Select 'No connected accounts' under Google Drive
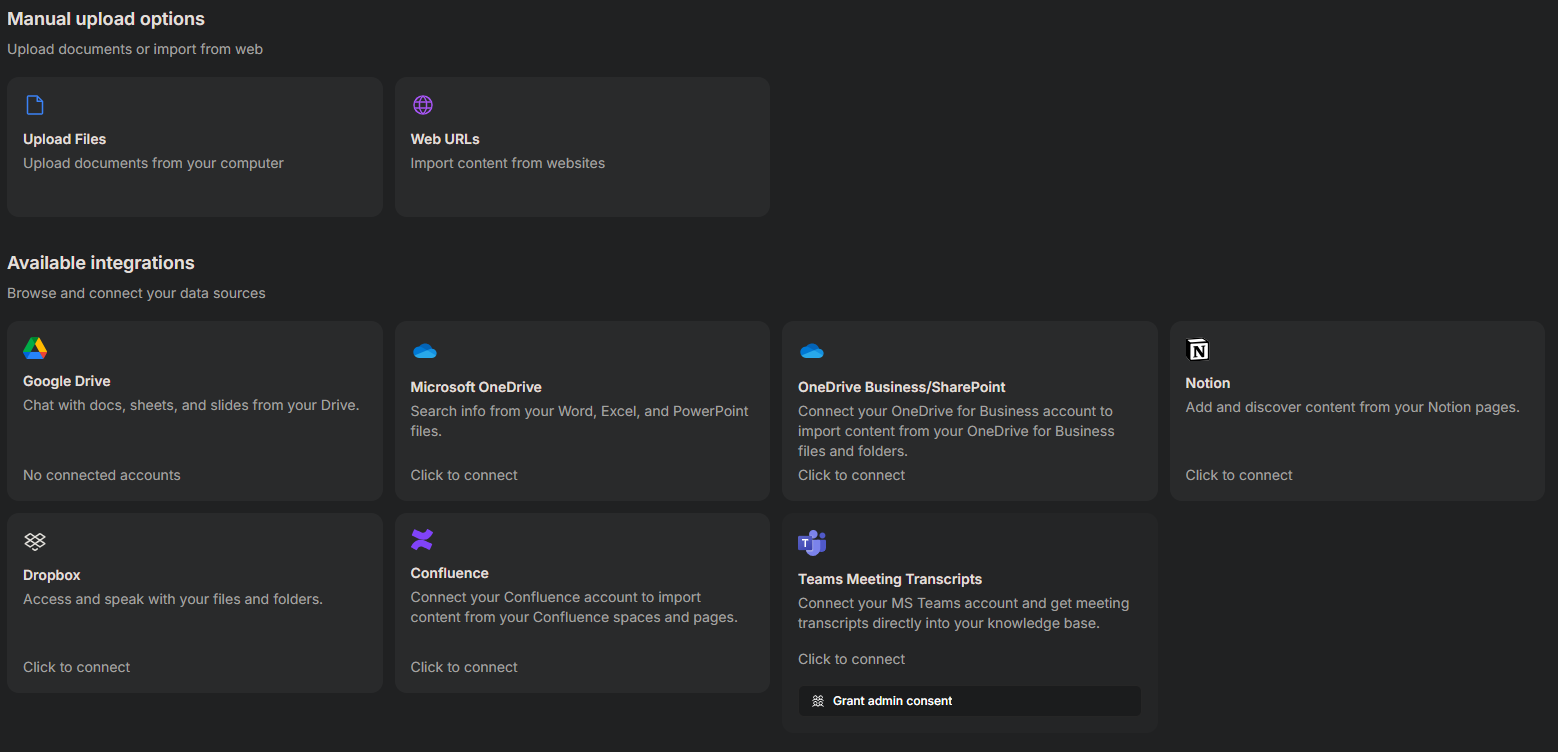Screen dimensions: 1558x752 (102, 475)
